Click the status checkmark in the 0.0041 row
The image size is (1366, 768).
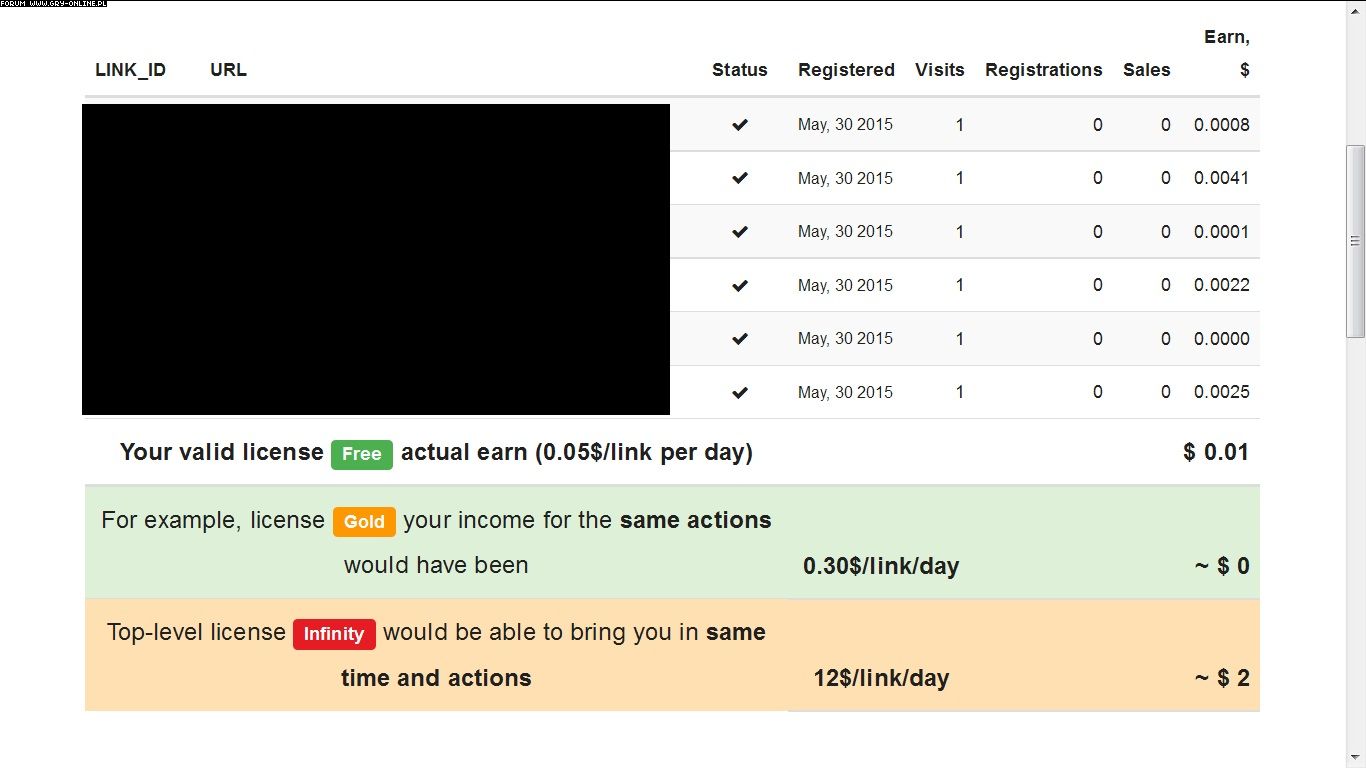740,178
